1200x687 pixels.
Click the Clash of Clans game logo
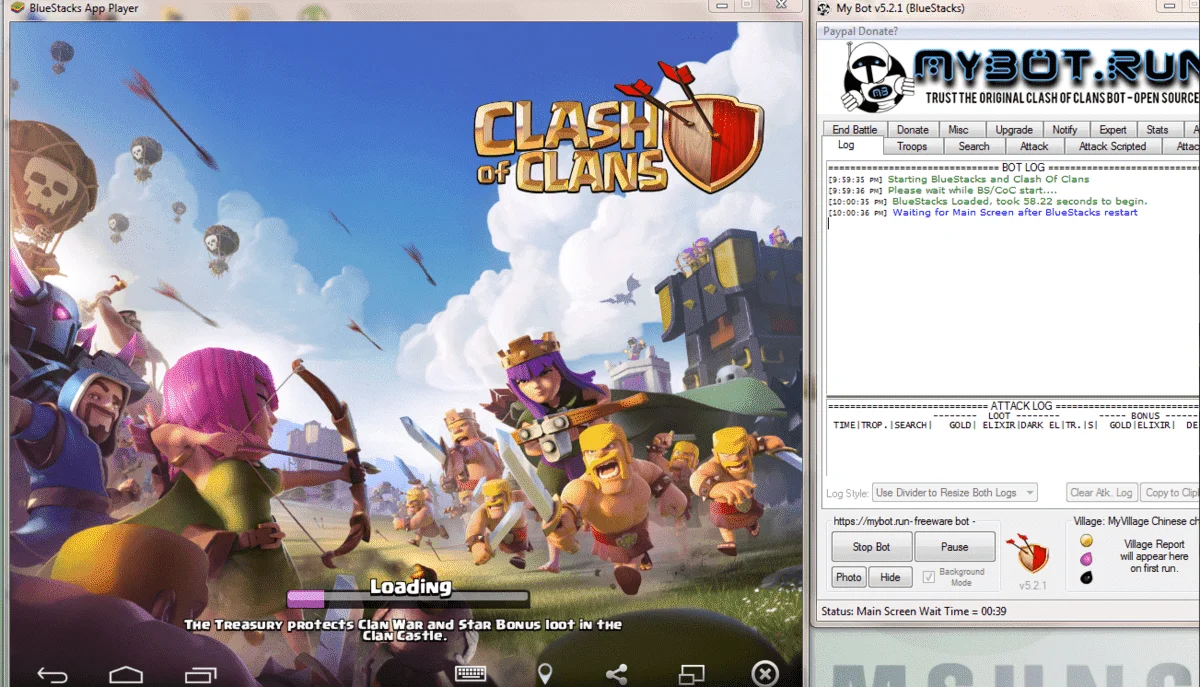pos(619,127)
